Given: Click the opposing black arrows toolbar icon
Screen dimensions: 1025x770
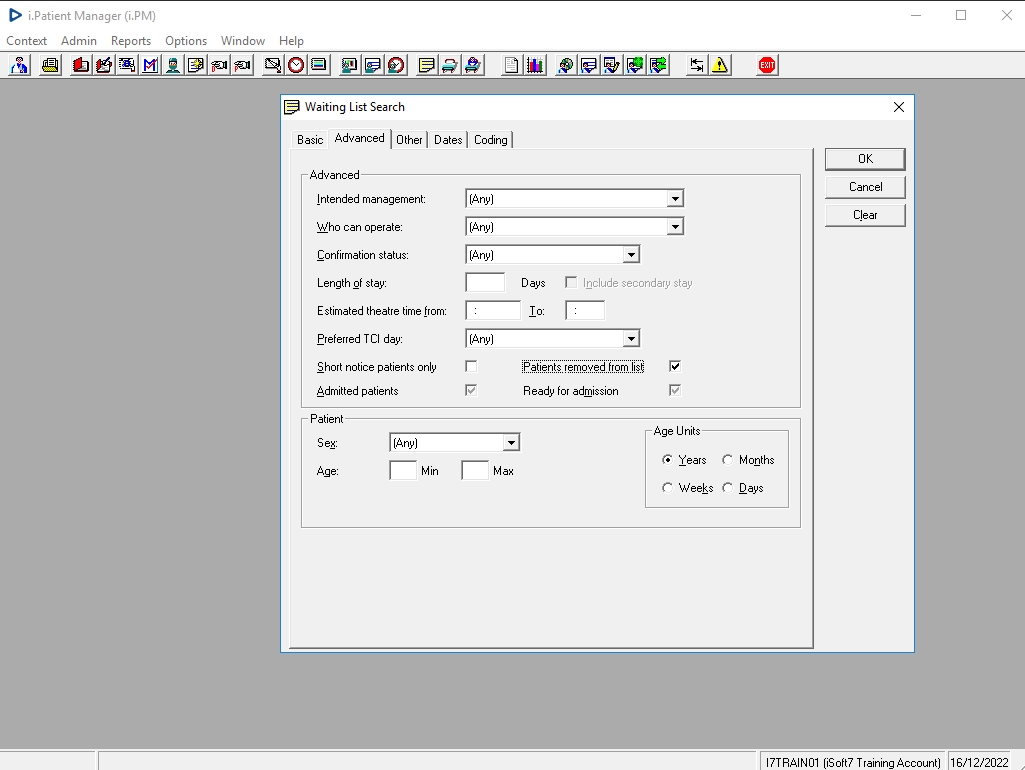Looking at the screenshot, I should pyautogui.click(x=697, y=65).
